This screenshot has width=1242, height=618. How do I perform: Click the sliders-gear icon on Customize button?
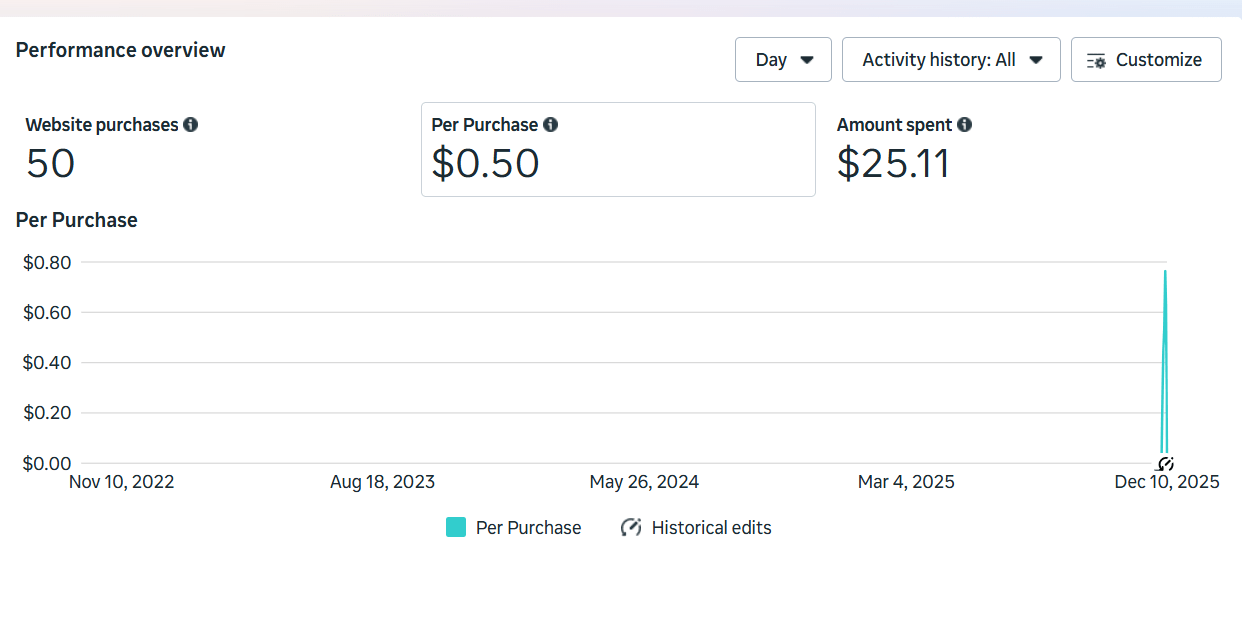[x=1096, y=61]
